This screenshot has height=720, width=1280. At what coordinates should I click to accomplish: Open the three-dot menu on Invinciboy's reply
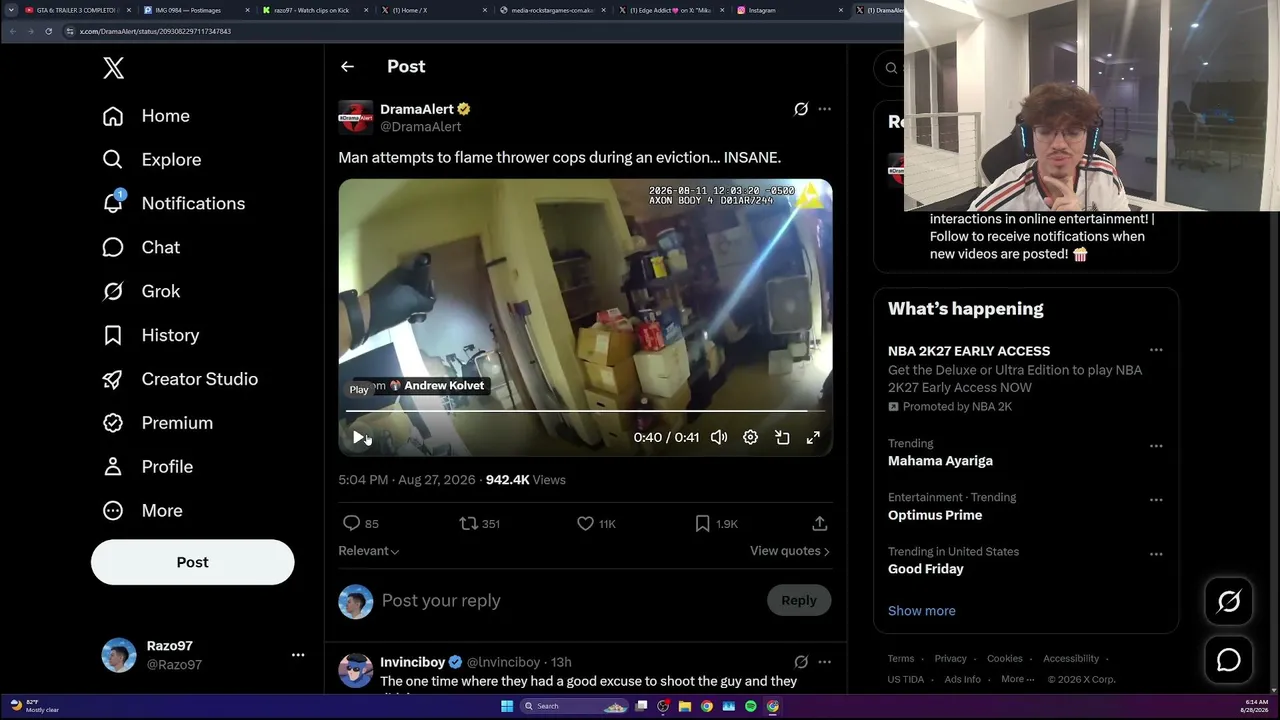point(824,662)
